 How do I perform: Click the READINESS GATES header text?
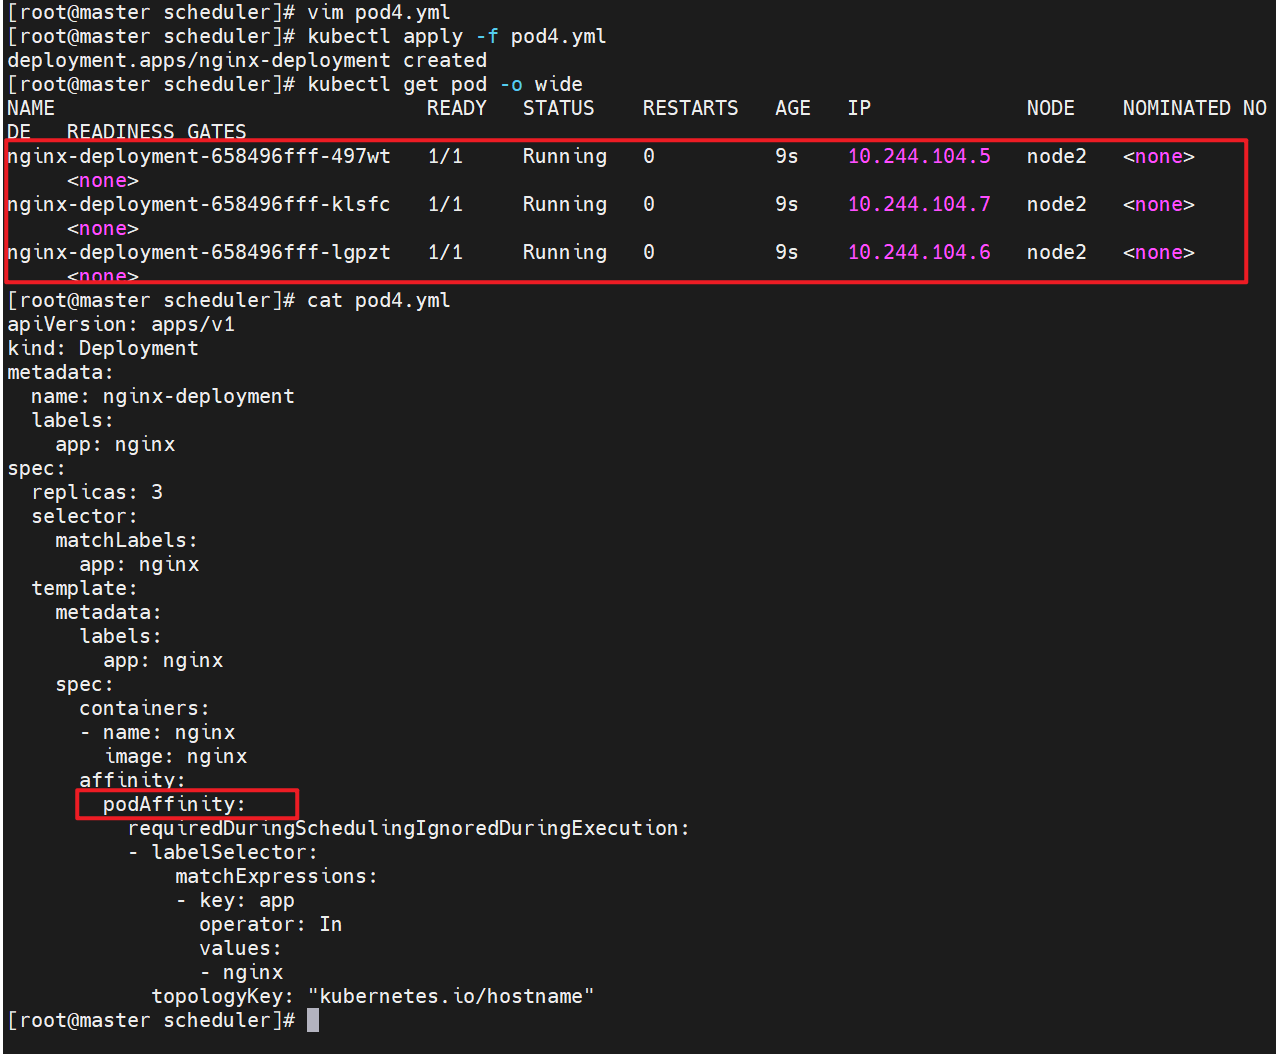[x=156, y=132]
